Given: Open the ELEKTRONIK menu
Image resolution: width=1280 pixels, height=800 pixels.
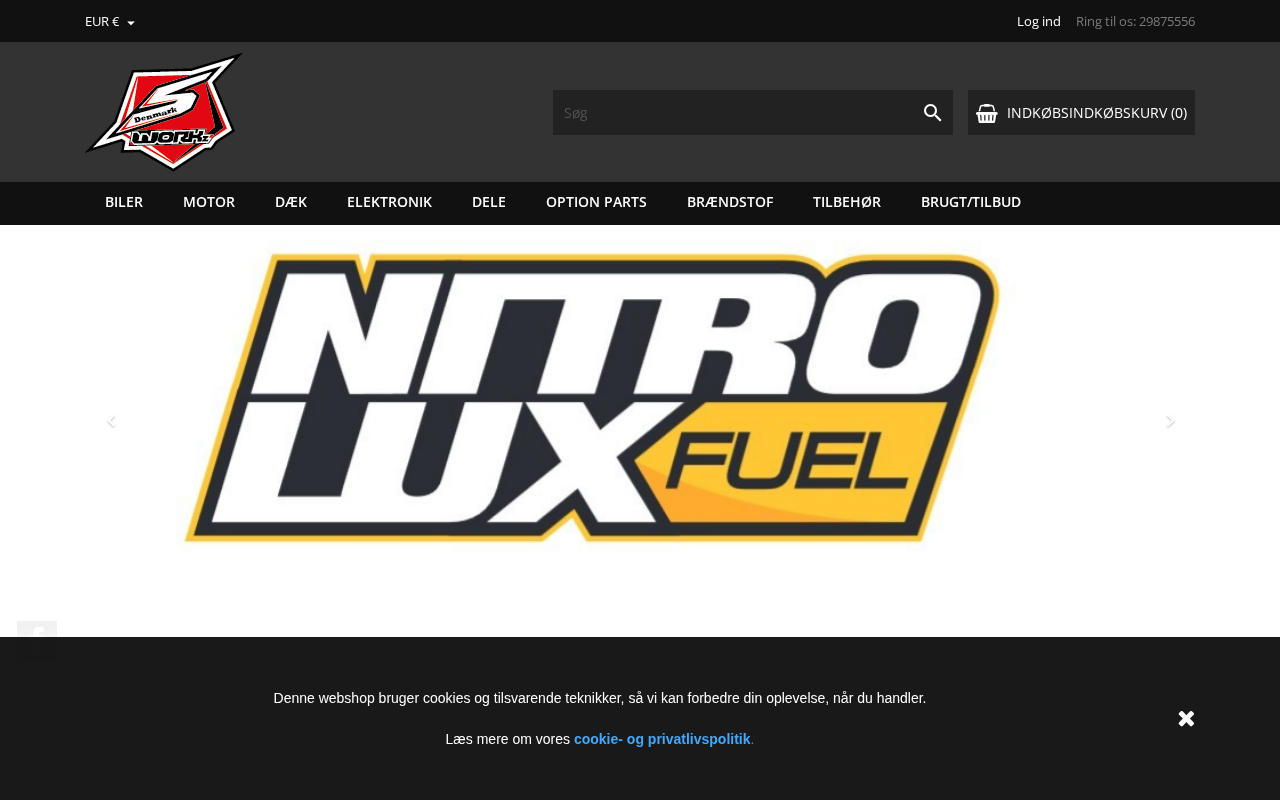Looking at the screenshot, I should click(x=390, y=202).
